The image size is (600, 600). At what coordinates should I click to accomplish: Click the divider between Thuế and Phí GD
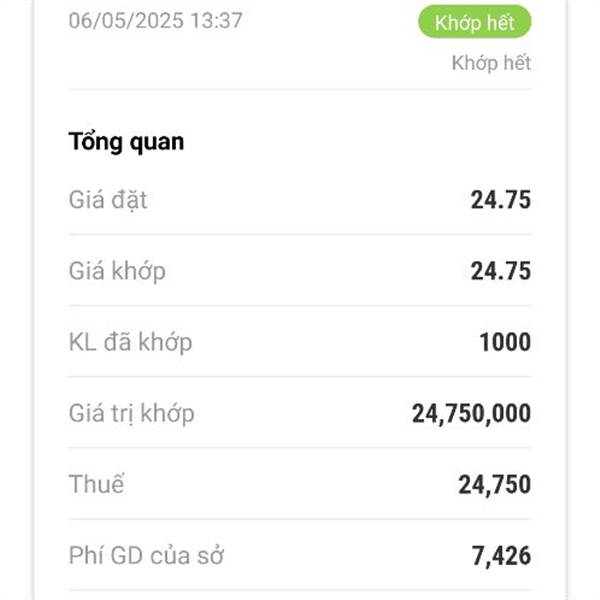pos(300,519)
